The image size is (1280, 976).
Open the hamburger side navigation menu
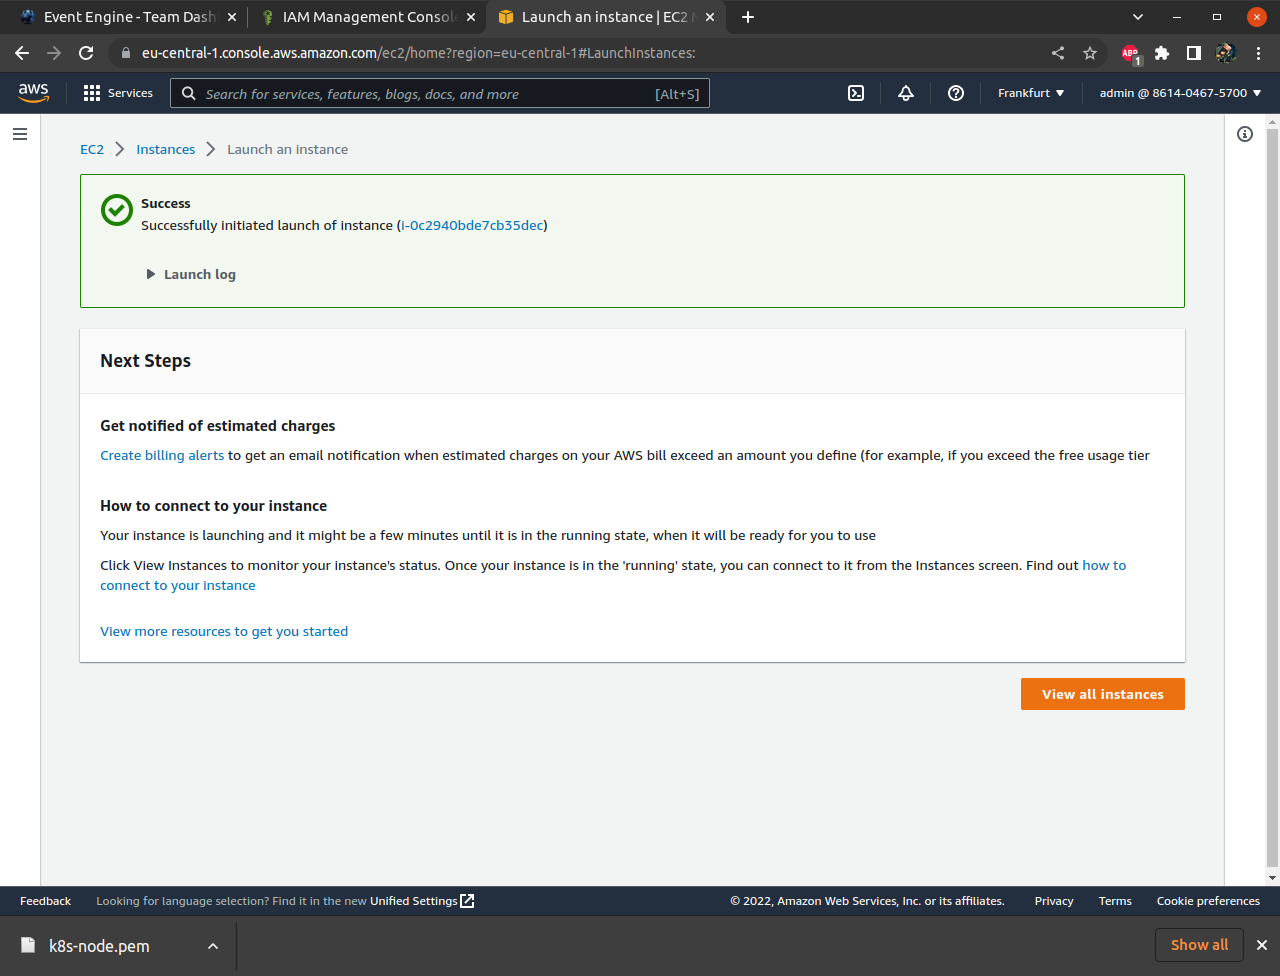click(x=20, y=134)
